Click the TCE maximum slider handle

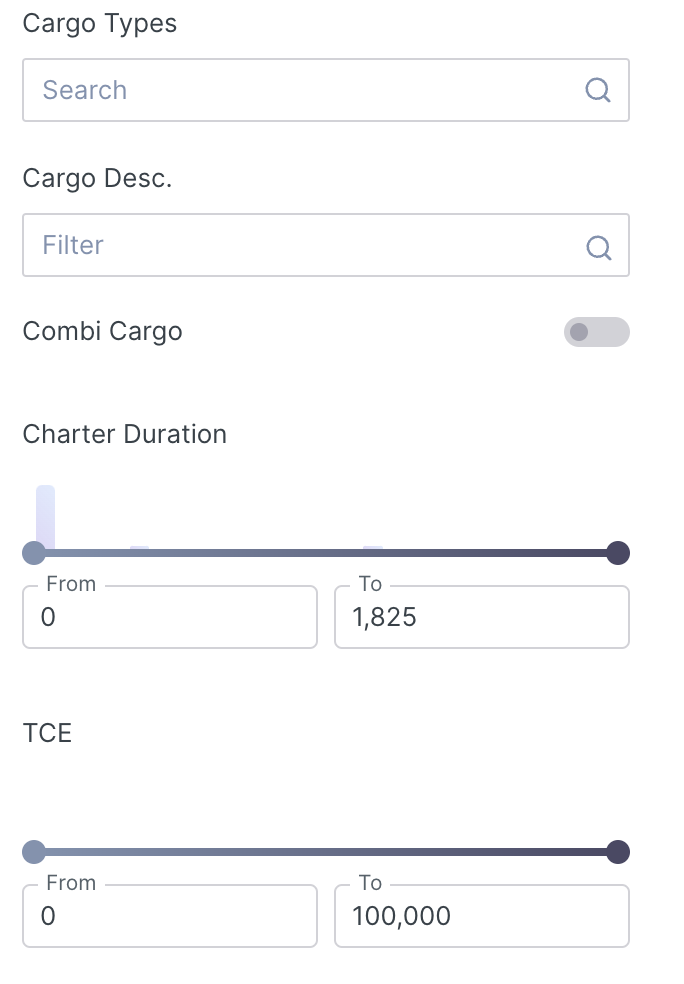[618, 852]
